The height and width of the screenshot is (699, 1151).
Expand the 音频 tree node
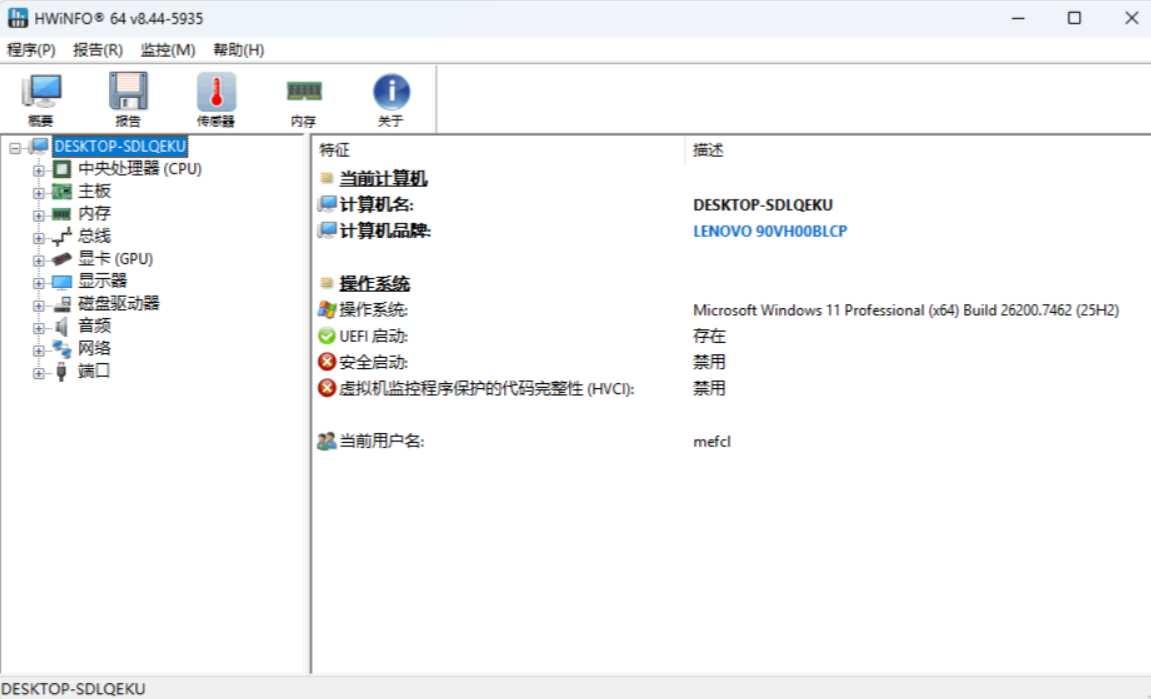point(38,328)
